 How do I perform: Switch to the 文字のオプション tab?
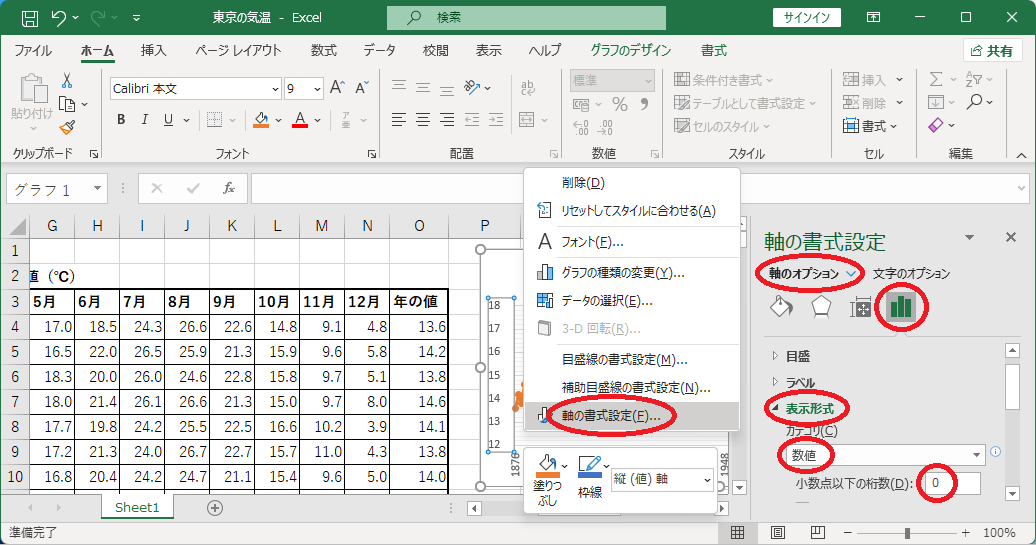[911, 273]
